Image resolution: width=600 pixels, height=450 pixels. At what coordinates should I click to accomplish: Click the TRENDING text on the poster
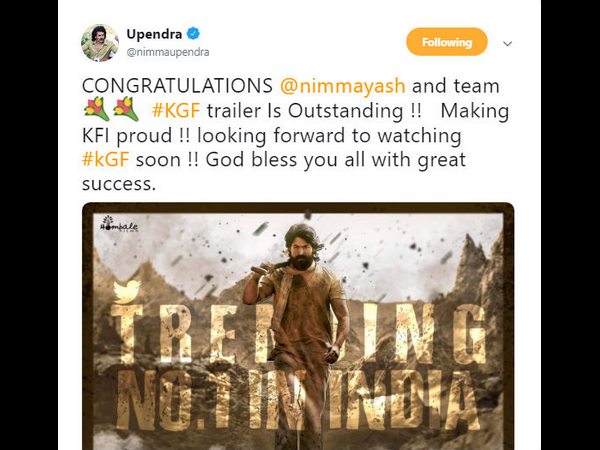(x=299, y=333)
